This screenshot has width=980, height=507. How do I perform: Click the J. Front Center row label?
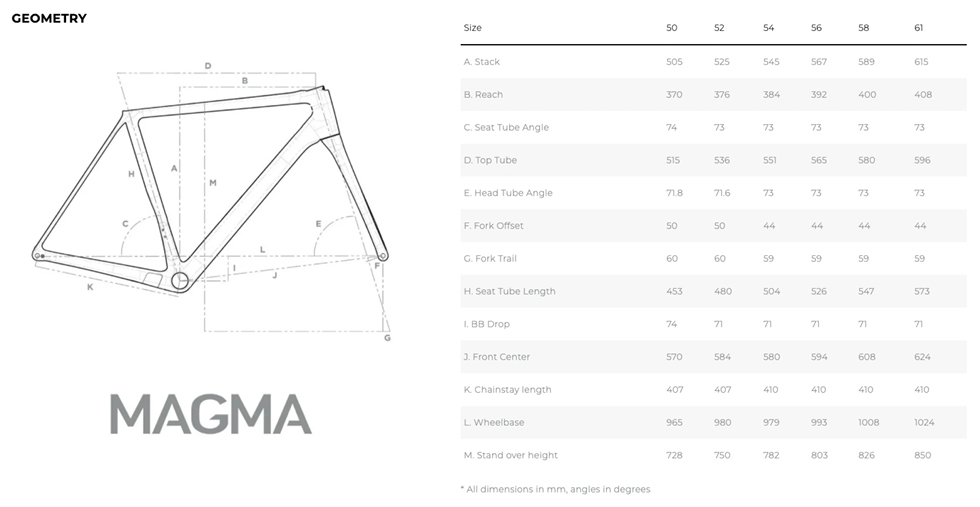[x=497, y=357]
